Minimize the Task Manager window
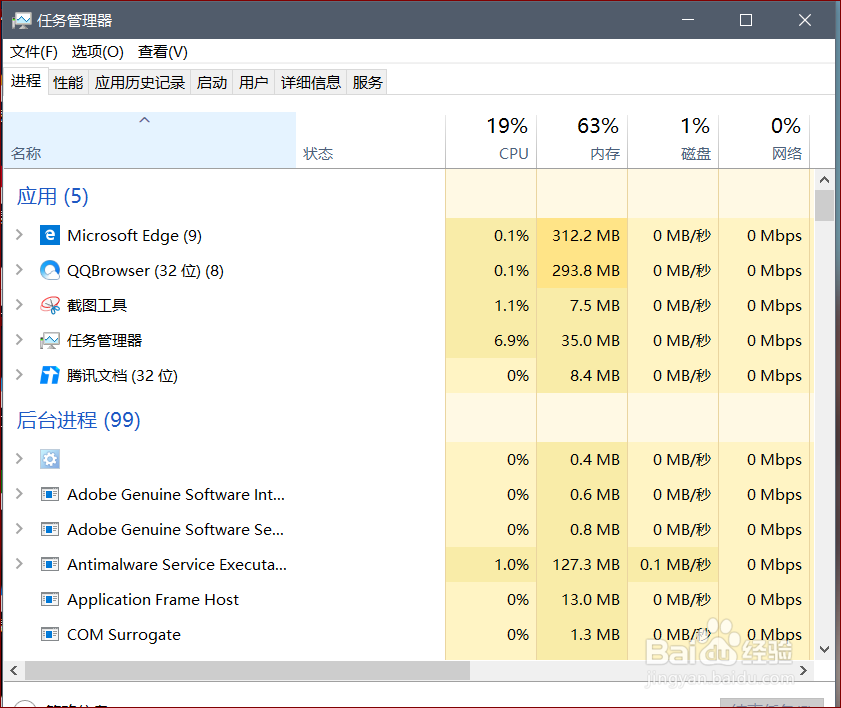841x708 pixels. [x=688, y=20]
